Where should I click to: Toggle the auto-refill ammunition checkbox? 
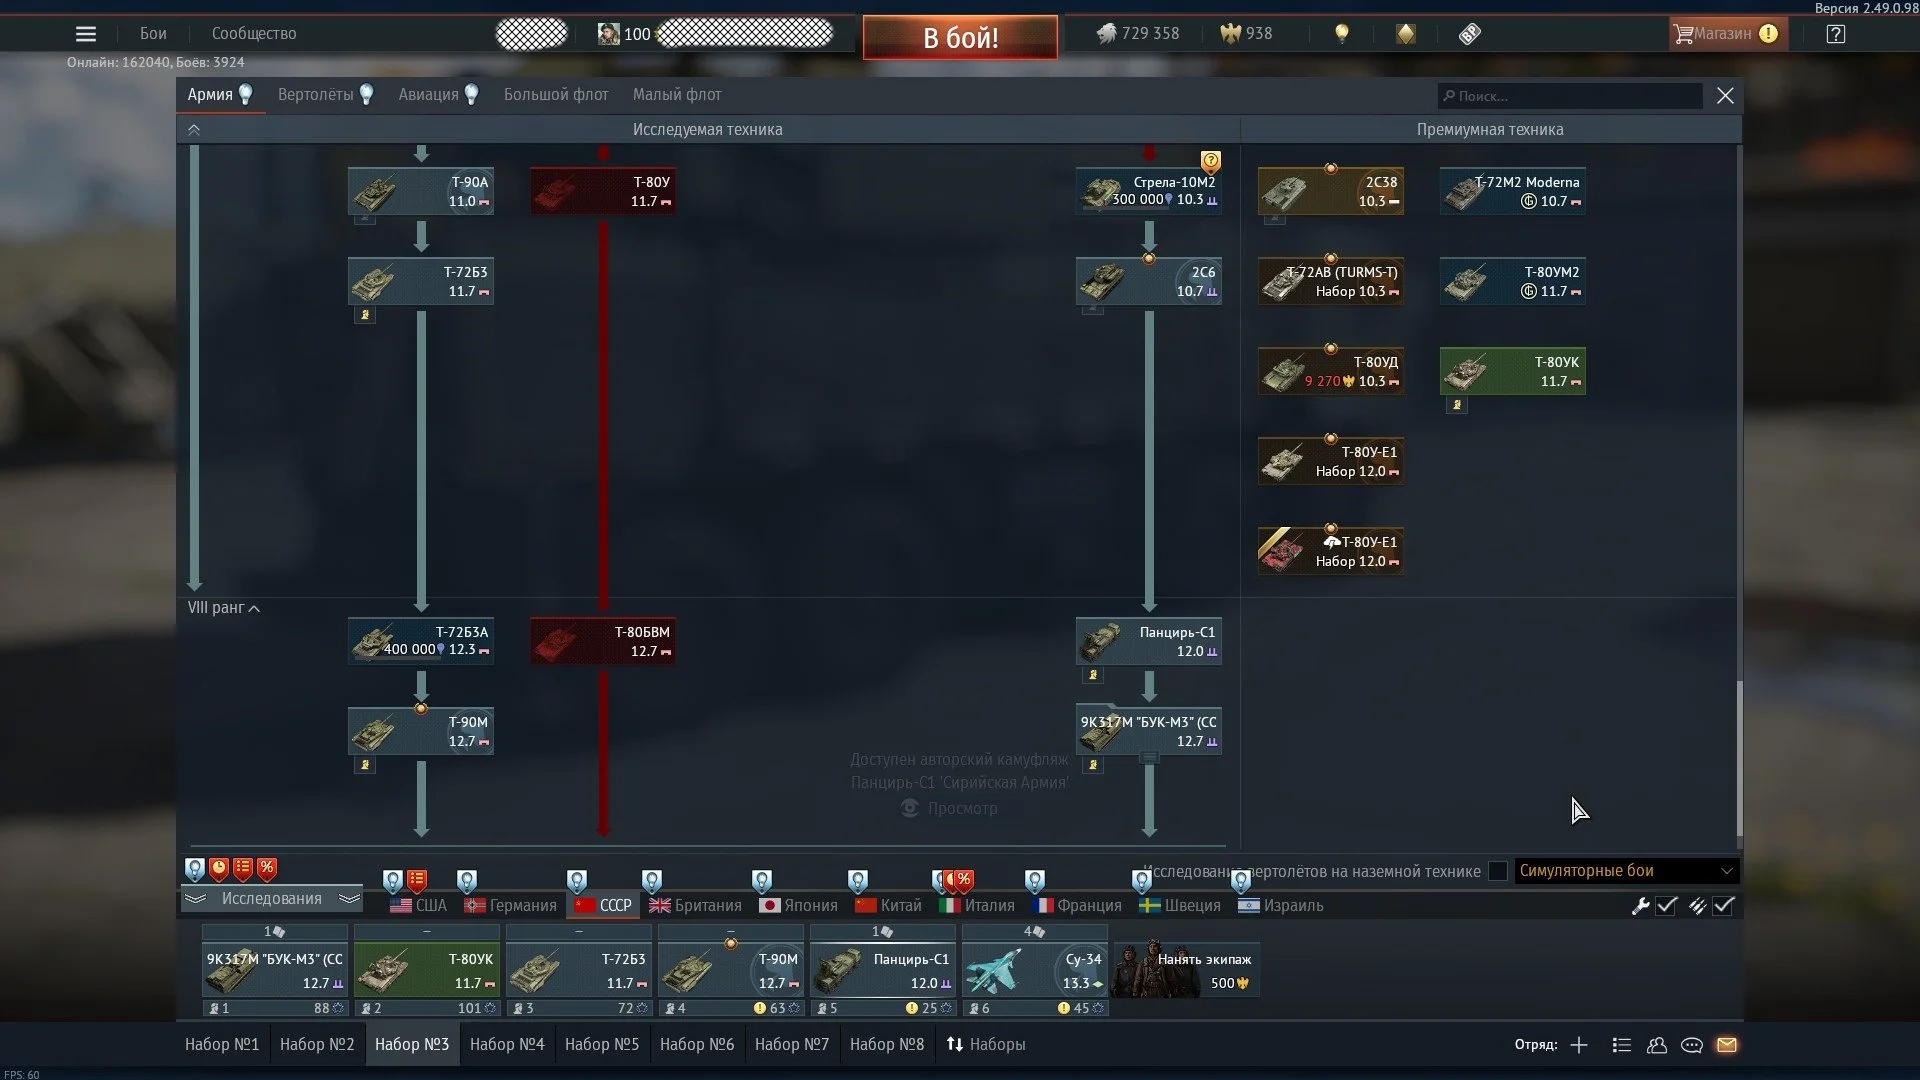pos(1723,906)
